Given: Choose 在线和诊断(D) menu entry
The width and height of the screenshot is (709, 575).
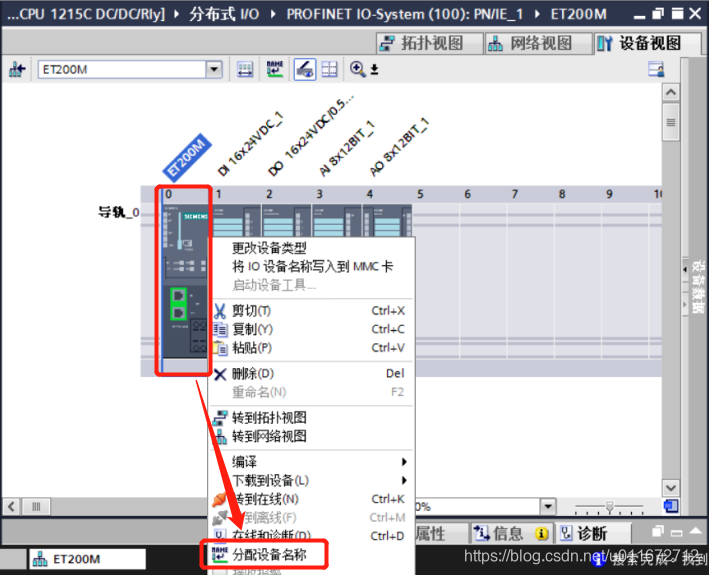Looking at the screenshot, I should (312, 536).
